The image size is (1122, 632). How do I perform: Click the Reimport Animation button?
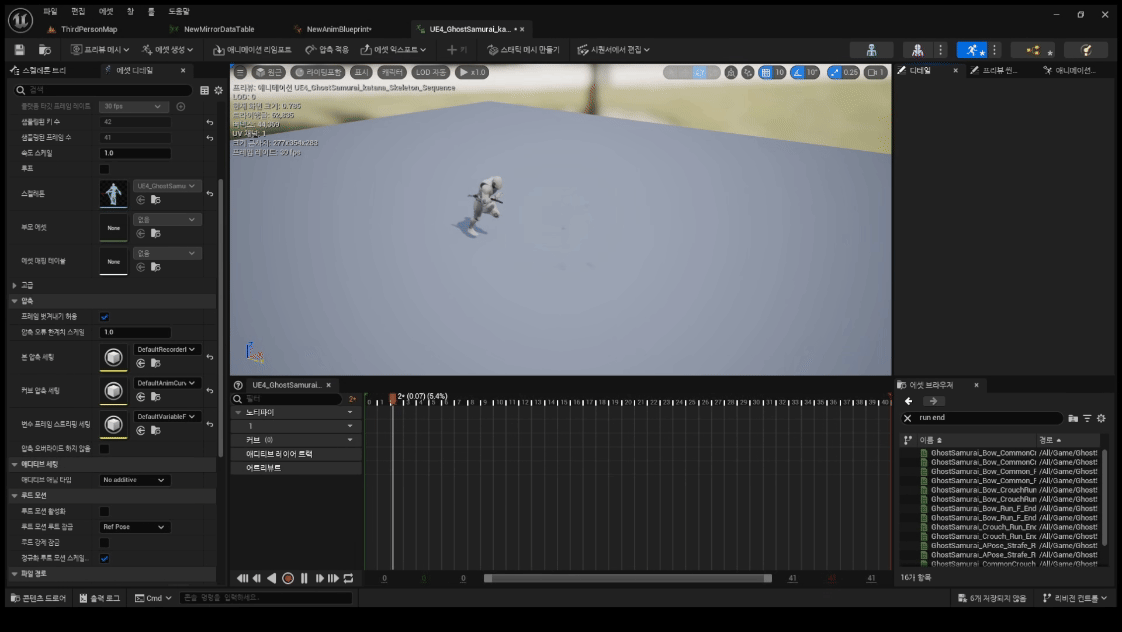252,49
